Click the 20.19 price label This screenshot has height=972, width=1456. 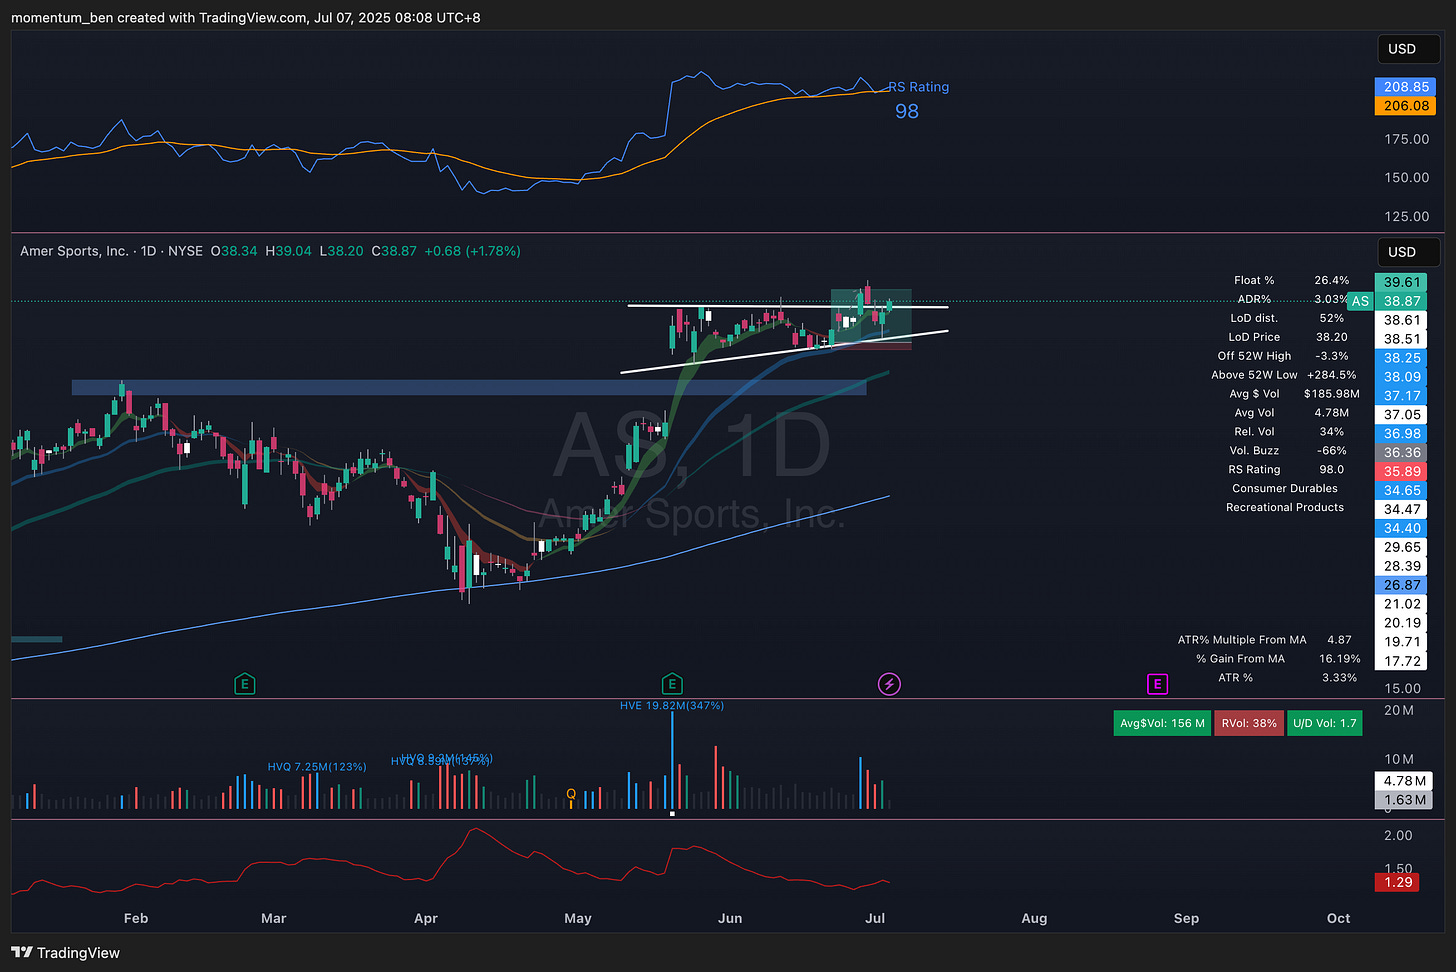pyautogui.click(x=1402, y=623)
